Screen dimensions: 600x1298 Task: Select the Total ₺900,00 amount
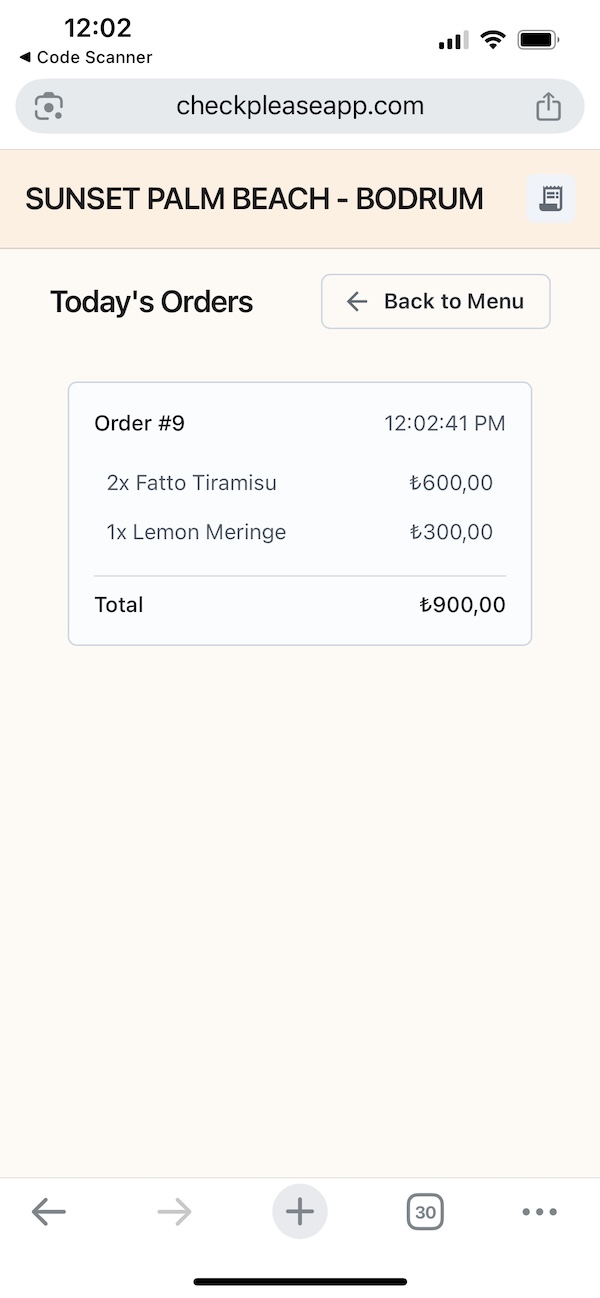pyautogui.click(x=462, y=605)
